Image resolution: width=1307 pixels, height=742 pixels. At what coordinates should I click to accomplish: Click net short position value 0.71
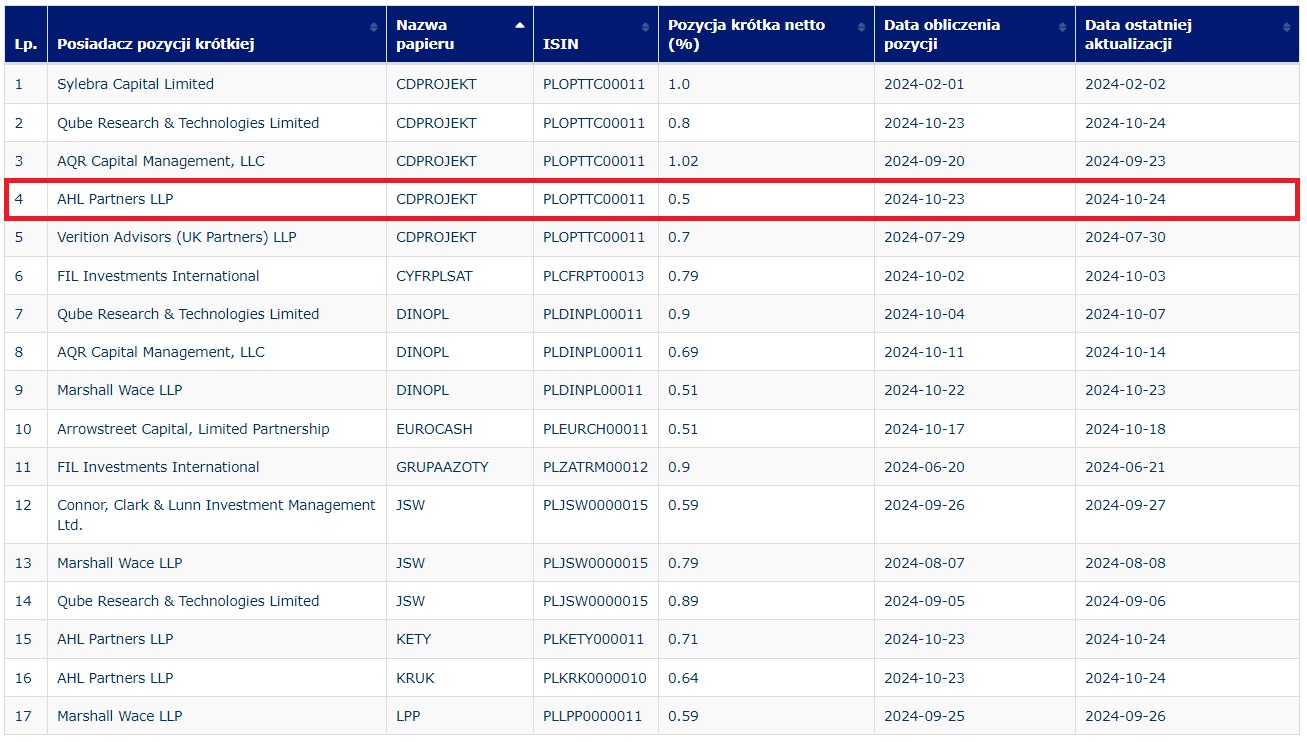click(x=683, y=639)
